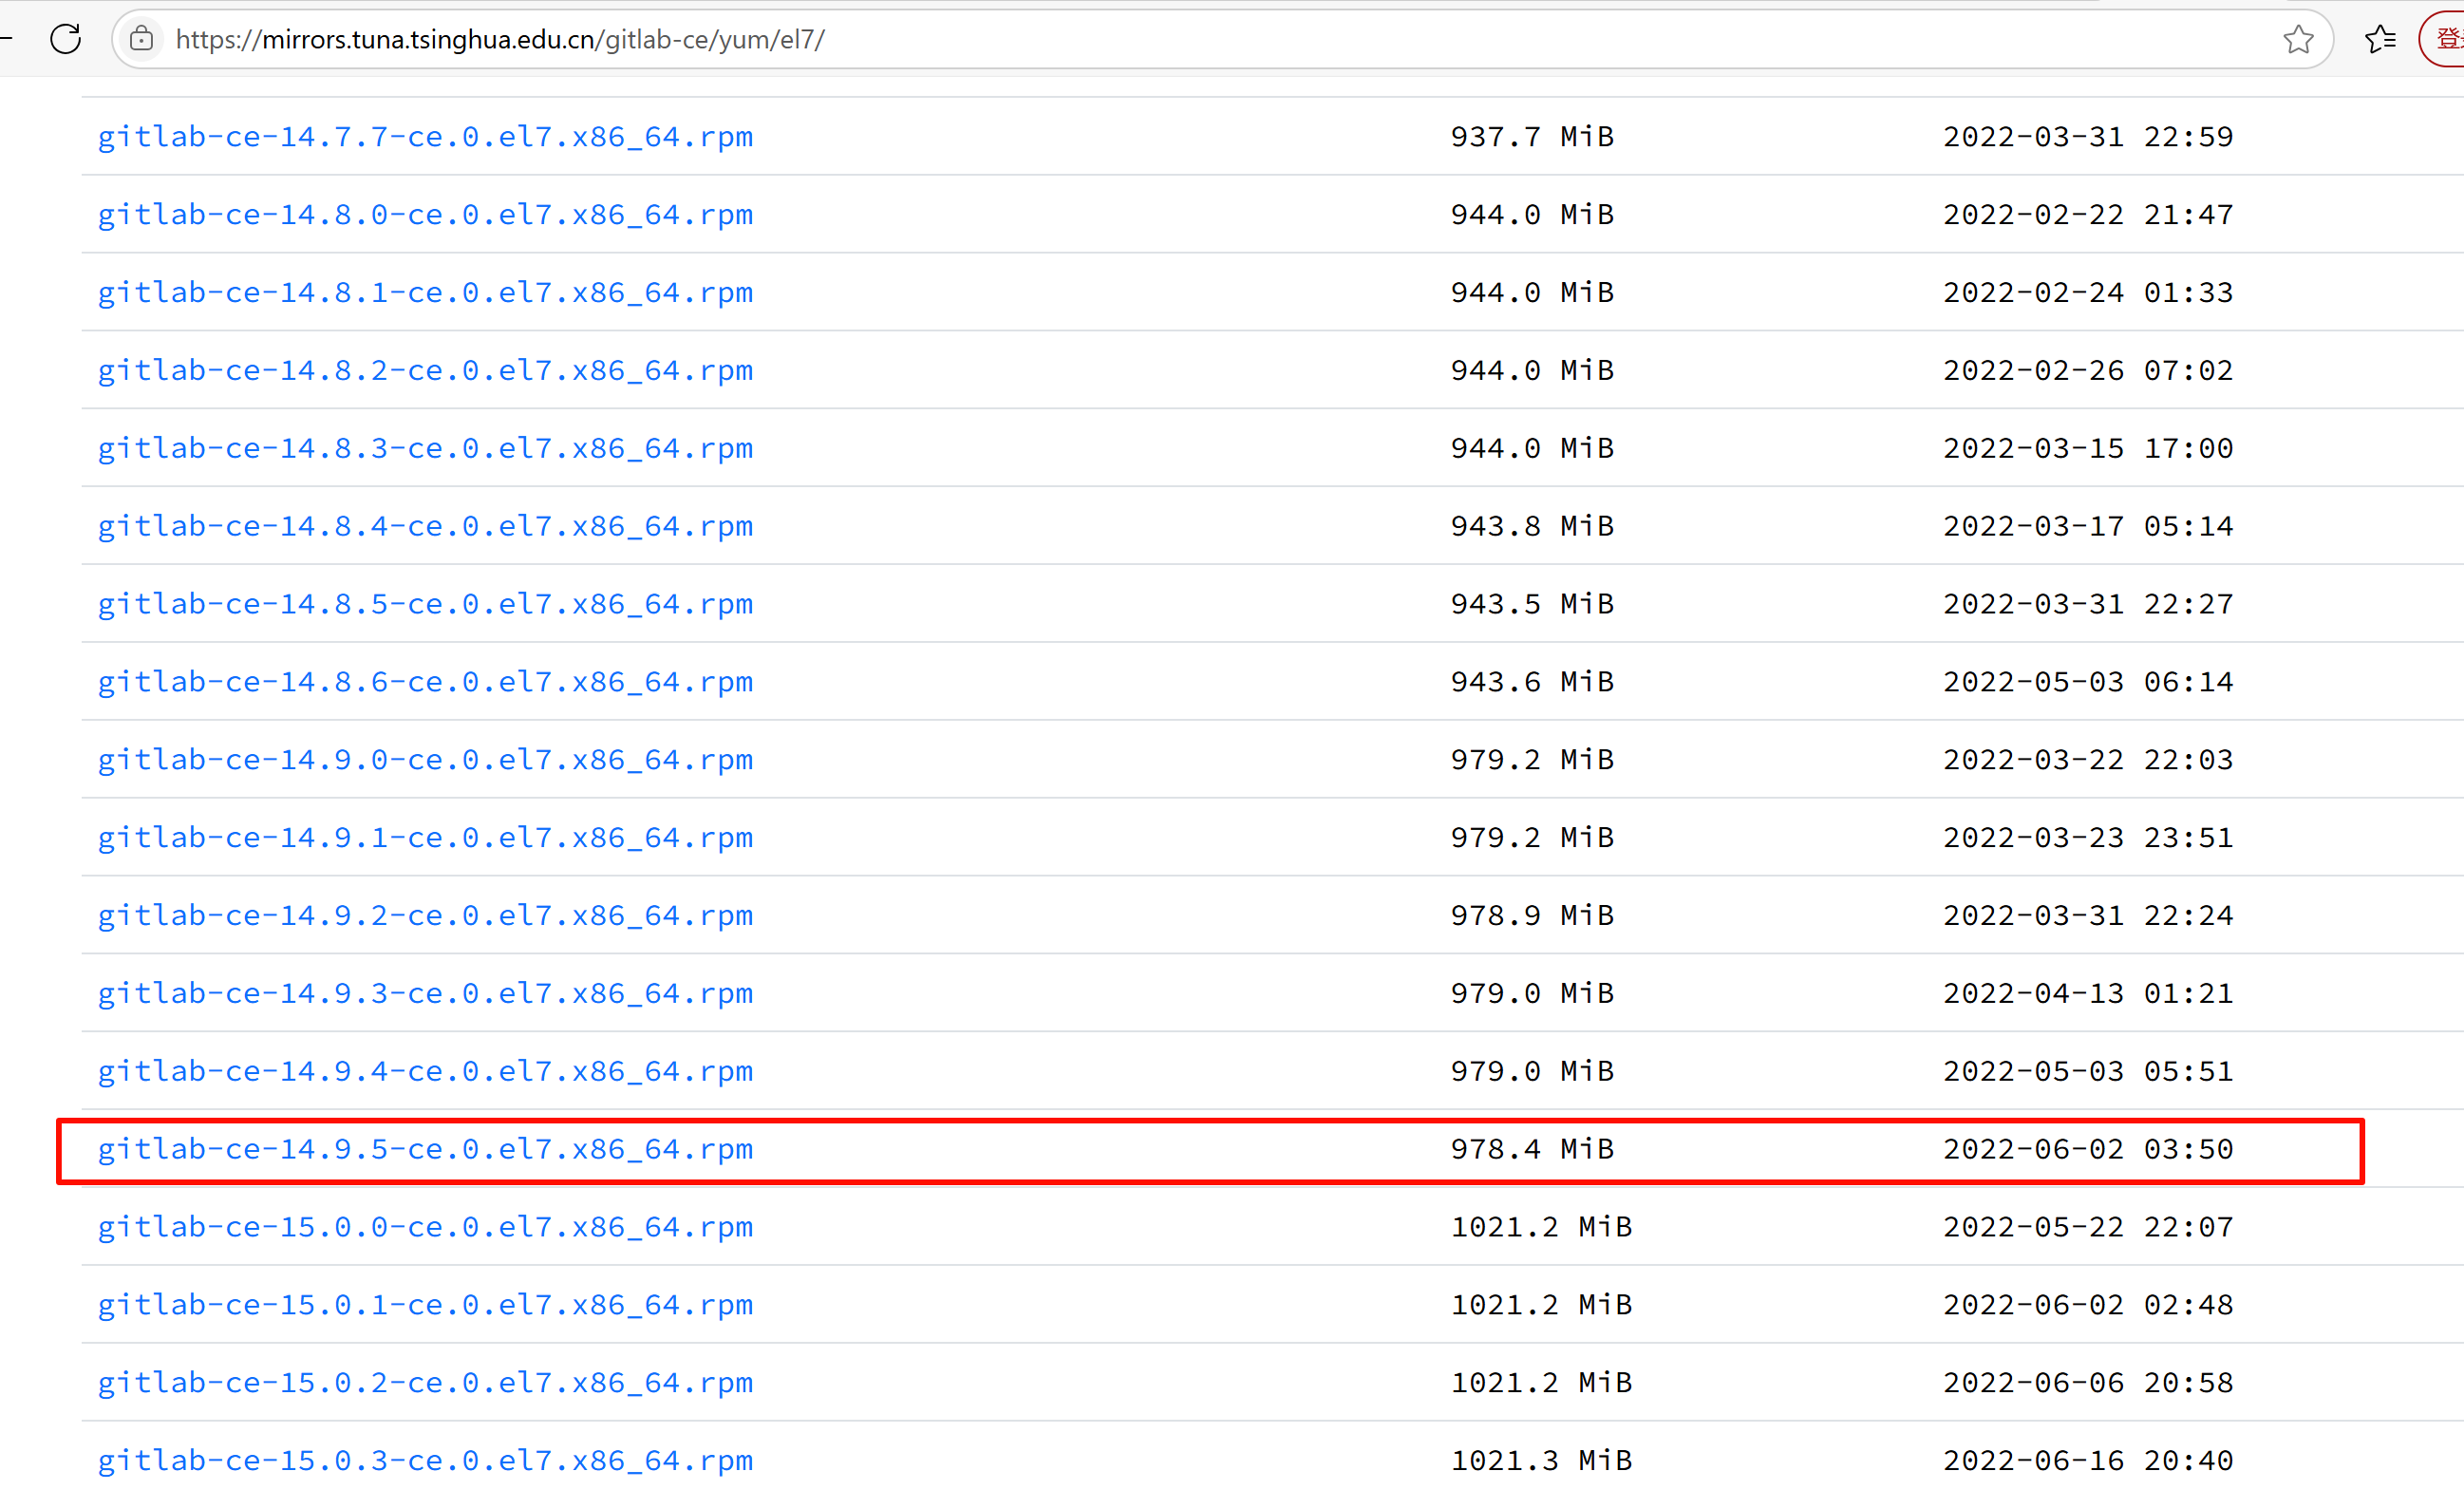Select the 943.5 MiB size value

(1533, 605)
